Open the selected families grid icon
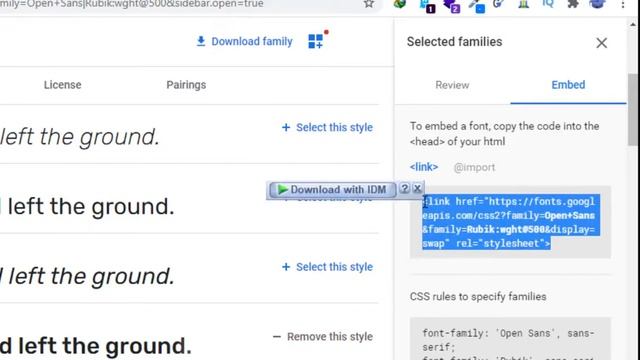640x360 pixels. pos(316,41)
